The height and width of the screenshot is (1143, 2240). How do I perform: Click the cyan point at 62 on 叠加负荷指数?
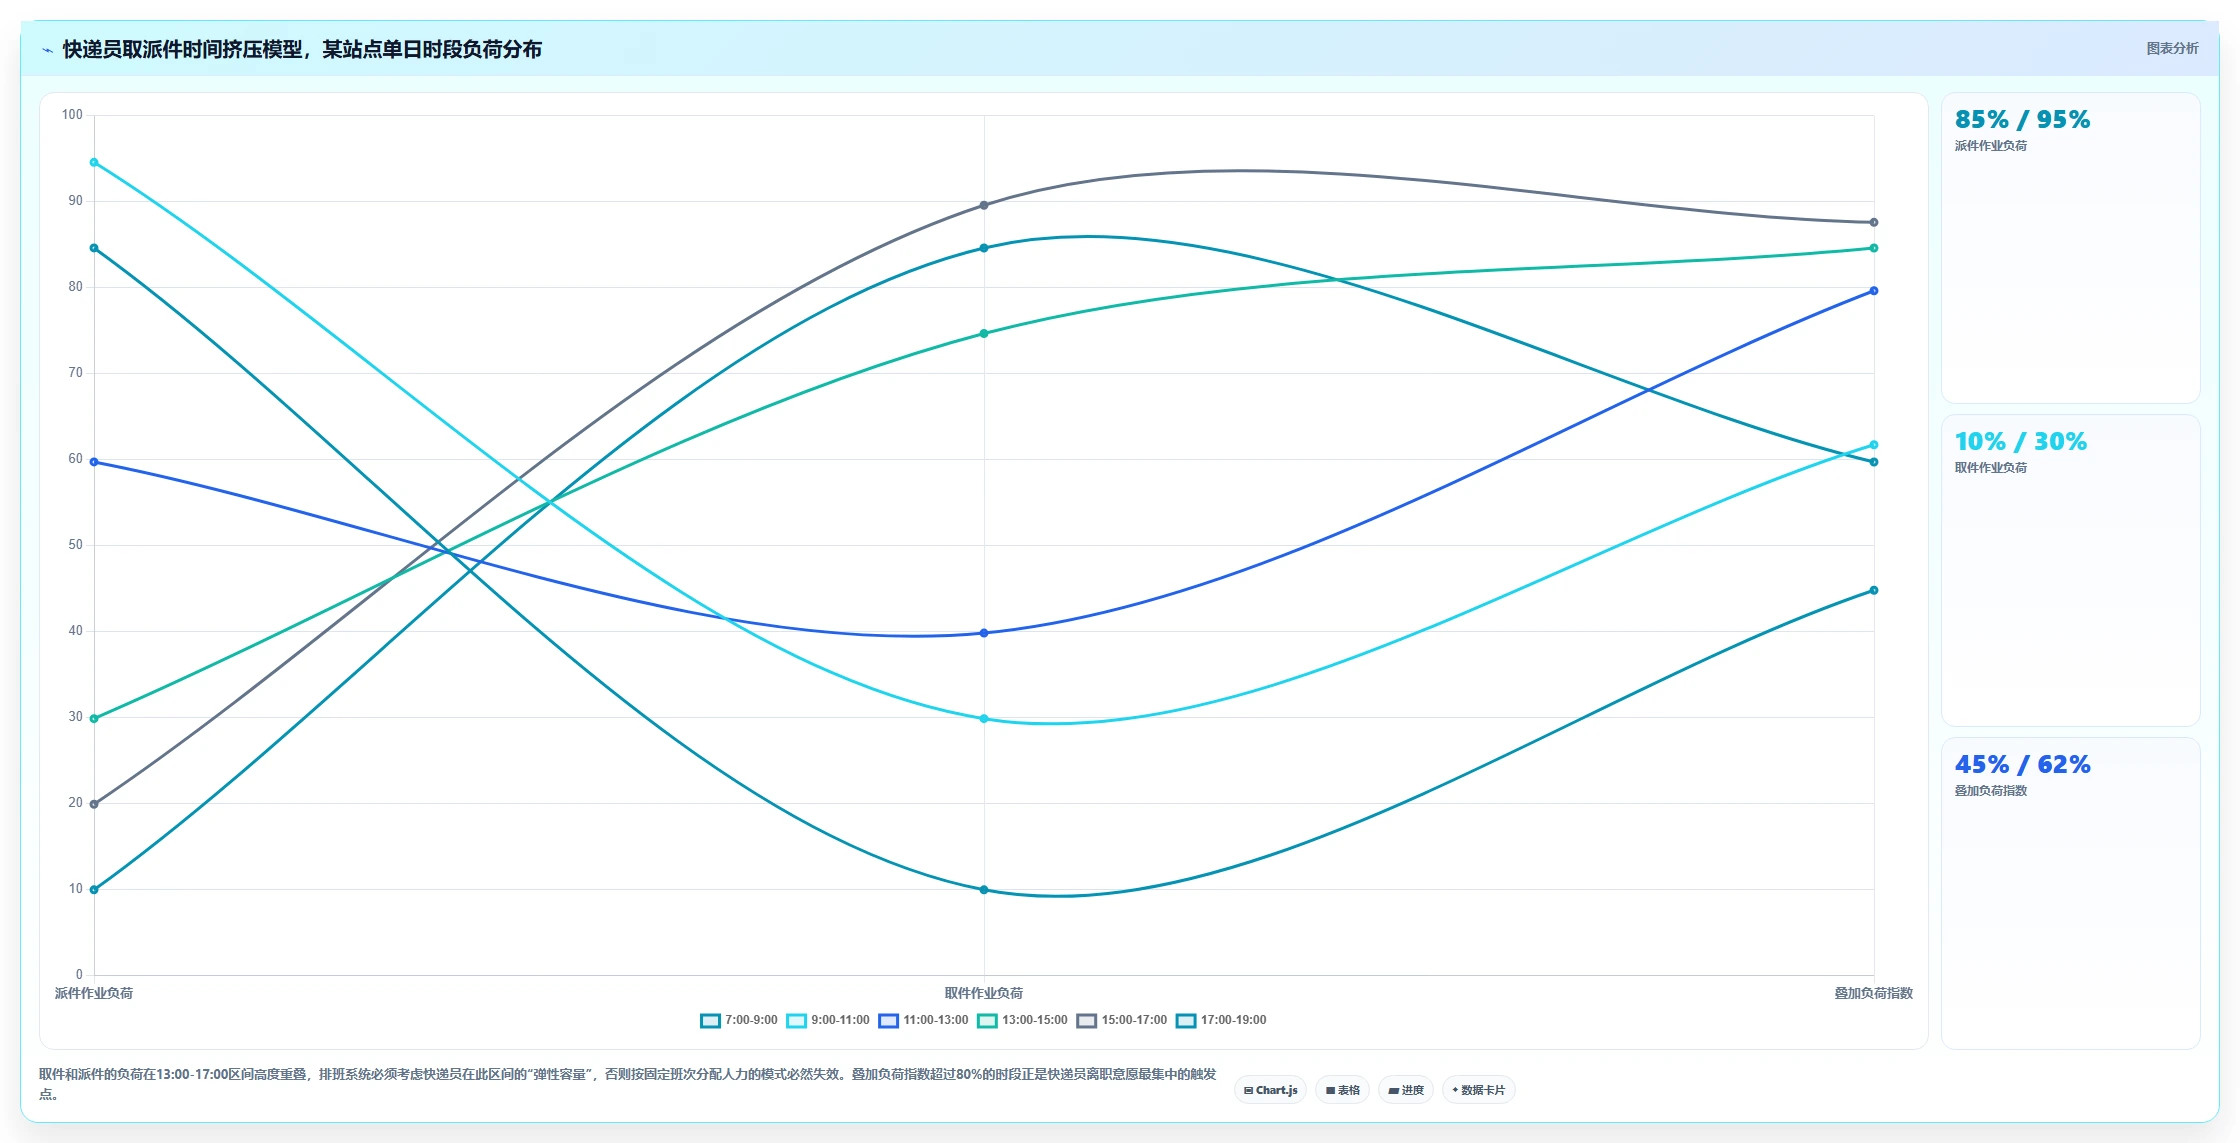click(1874, 445)
